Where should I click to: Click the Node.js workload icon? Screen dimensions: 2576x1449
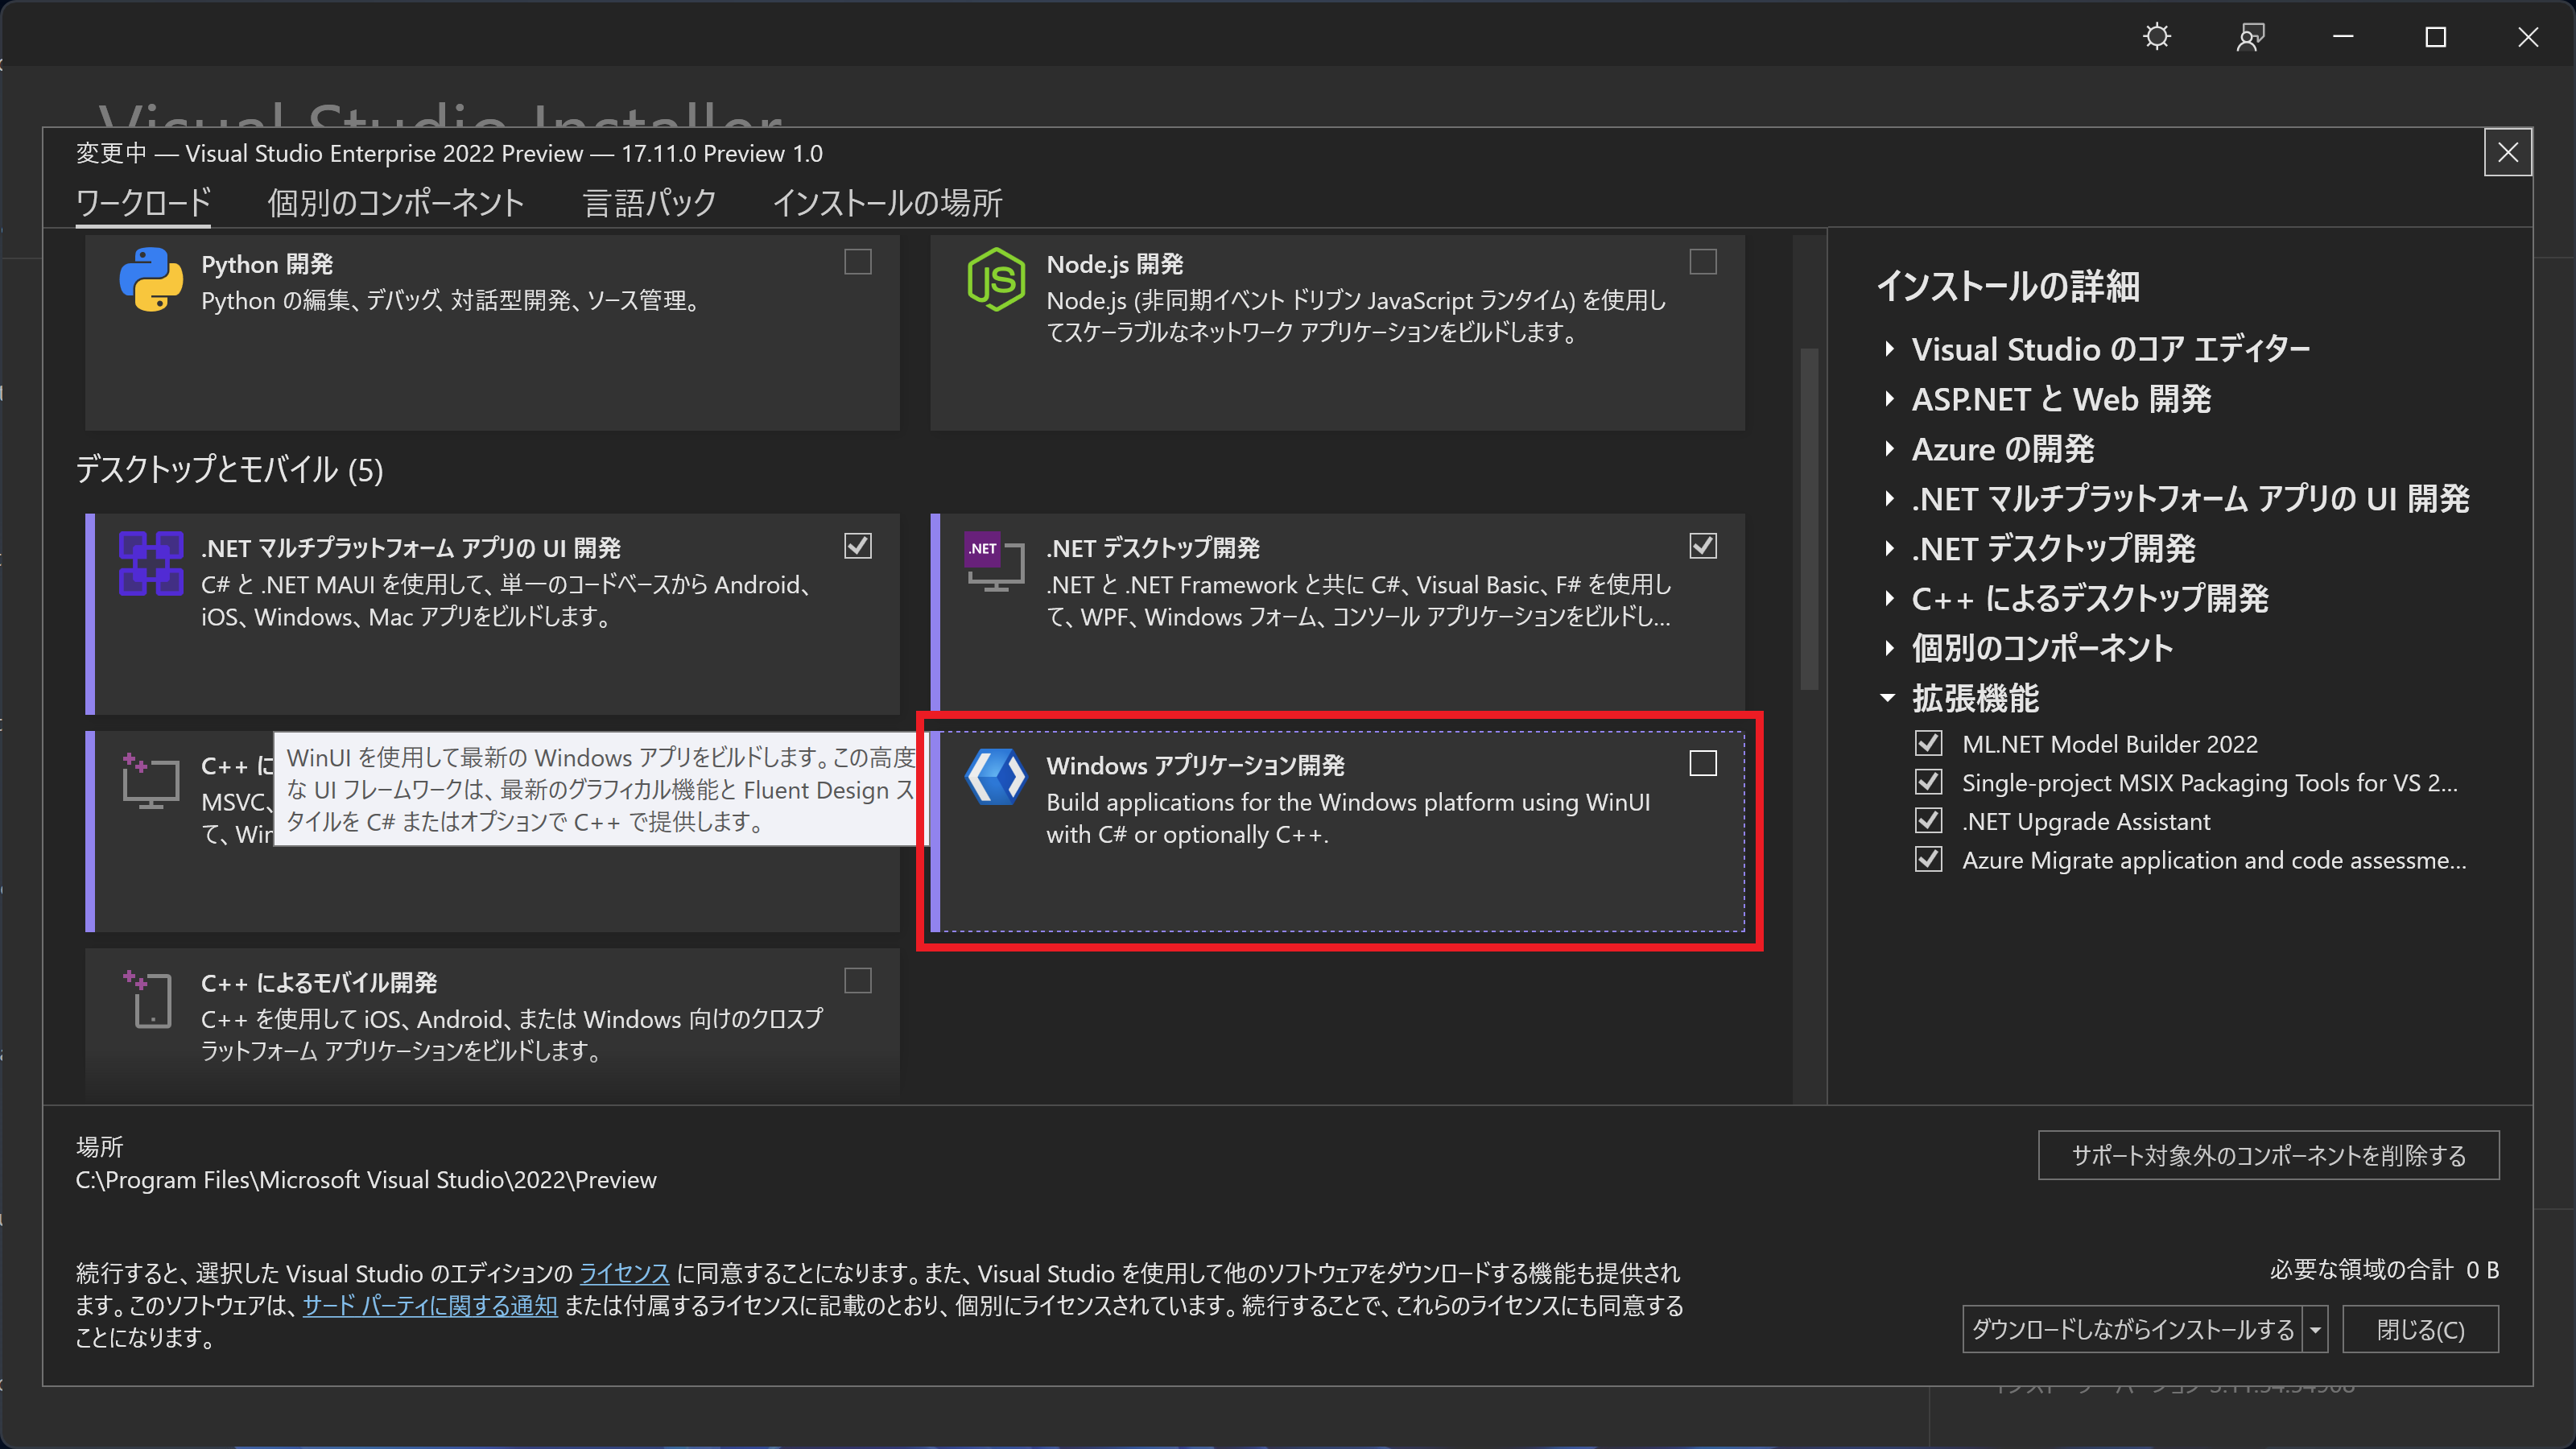coord(996,280)
